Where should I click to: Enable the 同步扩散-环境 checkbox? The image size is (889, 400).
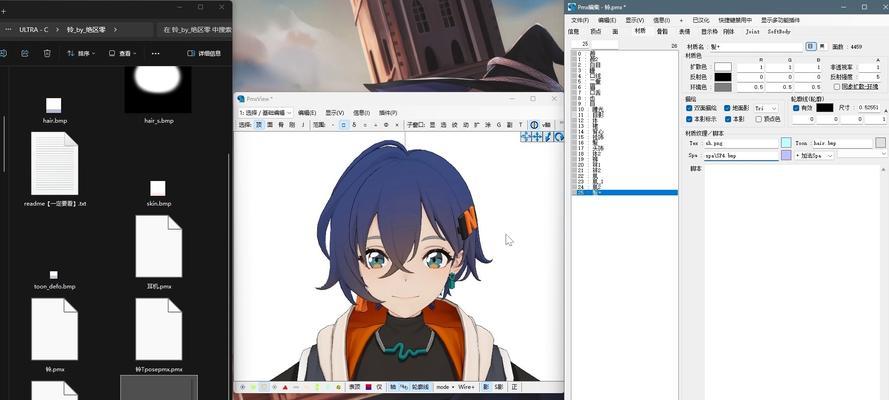(x=837, y=87)
